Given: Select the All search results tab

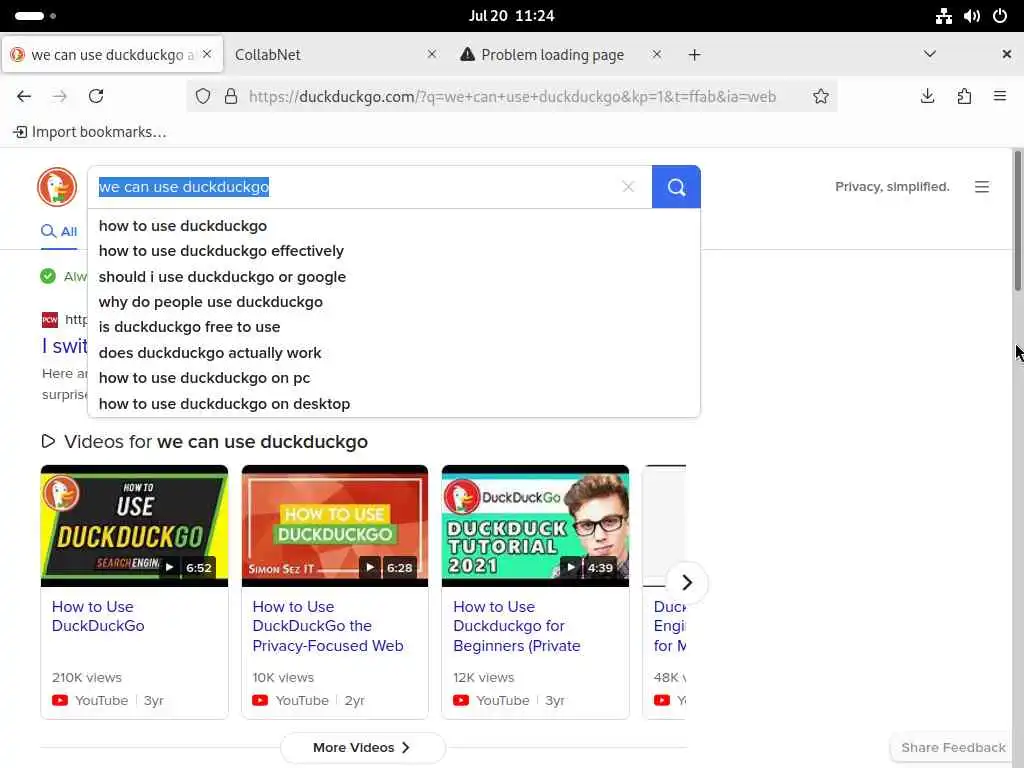Looking at the screenshot, I should pos(59,231).
